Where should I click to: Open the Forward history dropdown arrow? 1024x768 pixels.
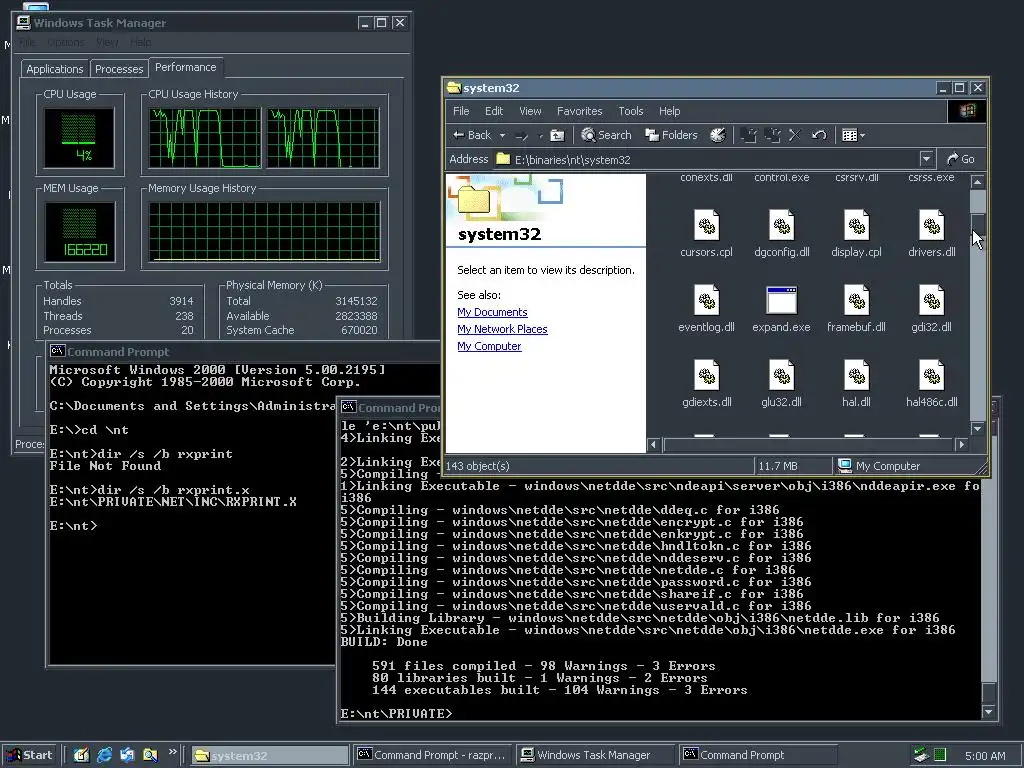[x=540, y=136]
